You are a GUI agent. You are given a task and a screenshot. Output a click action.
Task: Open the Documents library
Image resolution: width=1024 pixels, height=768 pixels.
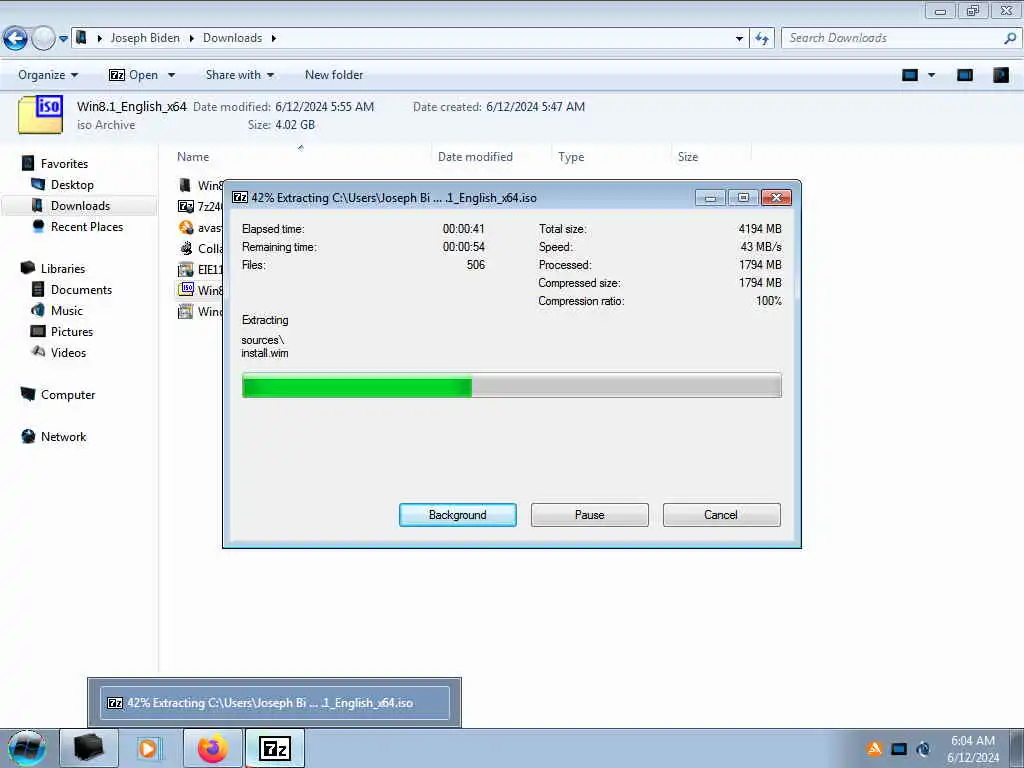81,289
